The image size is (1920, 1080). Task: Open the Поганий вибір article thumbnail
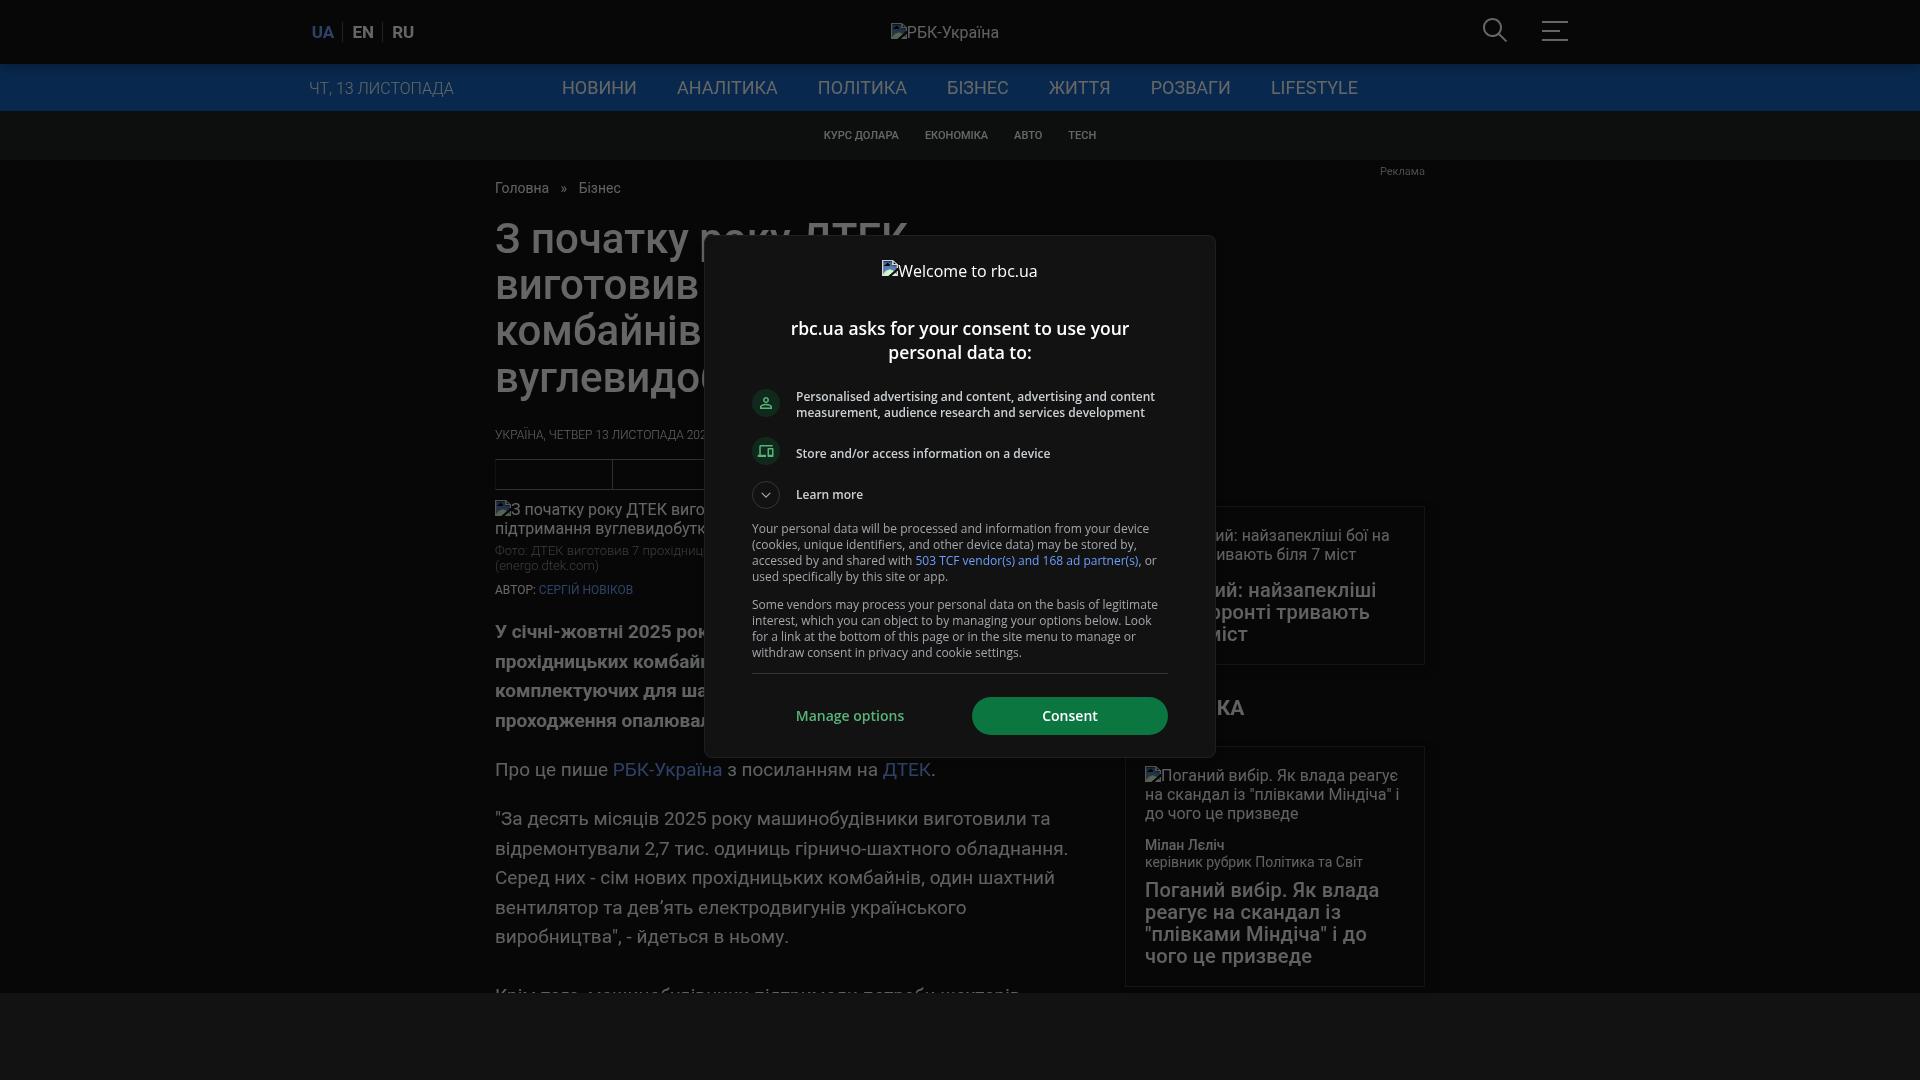point(1272,794)
